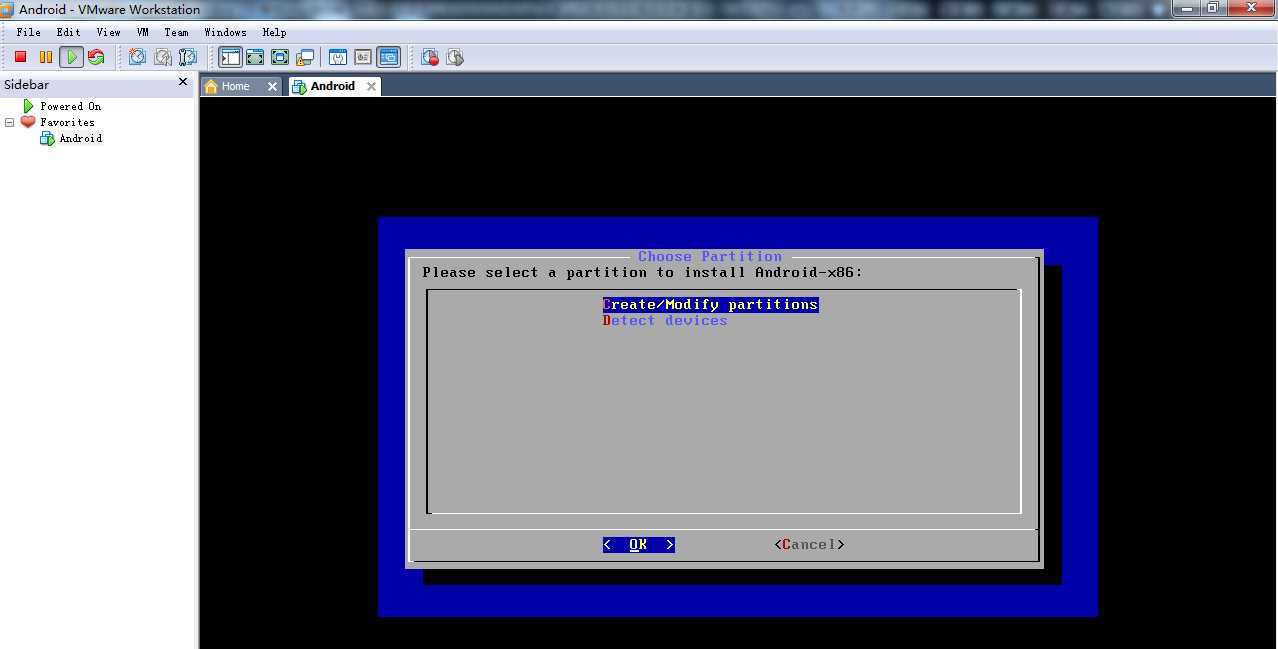Open the Summary view icon

(x=338, y=57)
